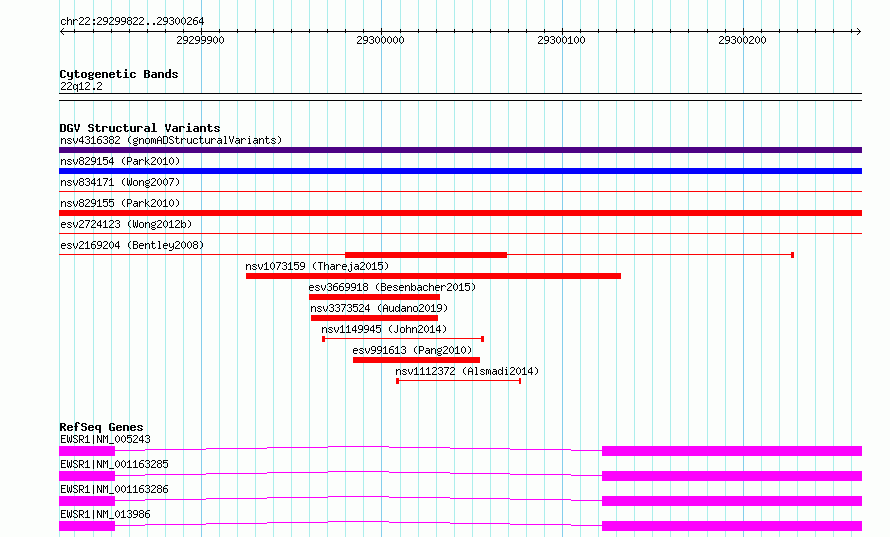Click the chr22:29299822..29300264 region label
The height and width of the screenshot is (537, 890).
[x=132, y=21]
